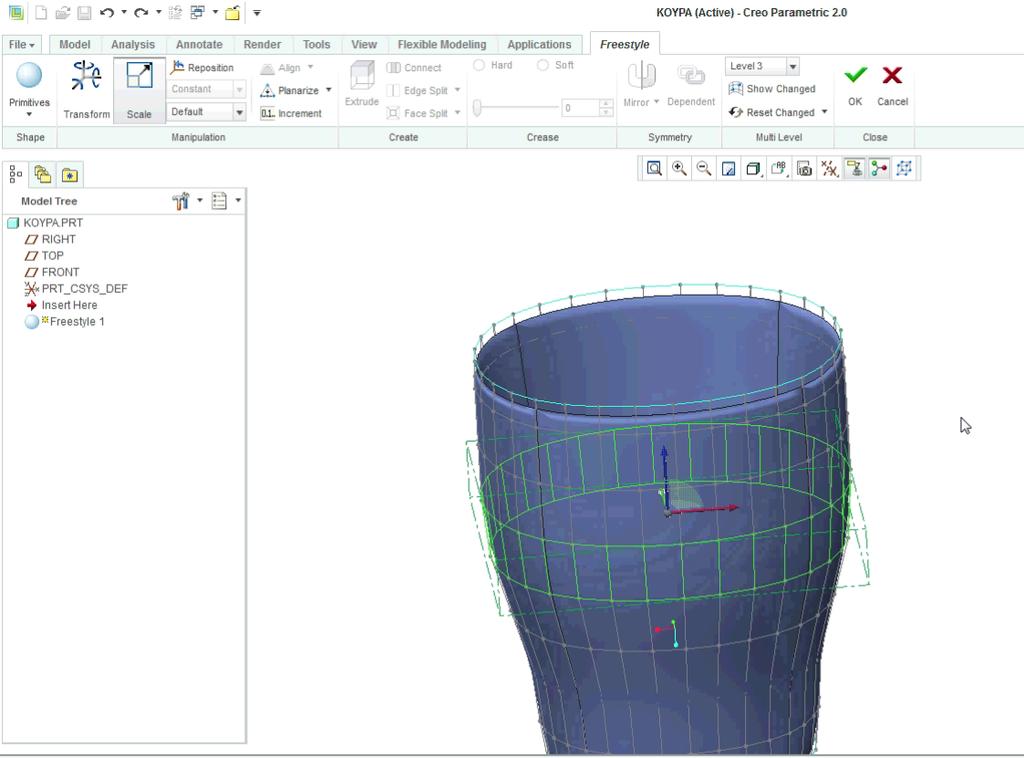This screenshot has height=758, width=1024.
Task: Open the Display Style cube icon
Action: coord(754,169)
